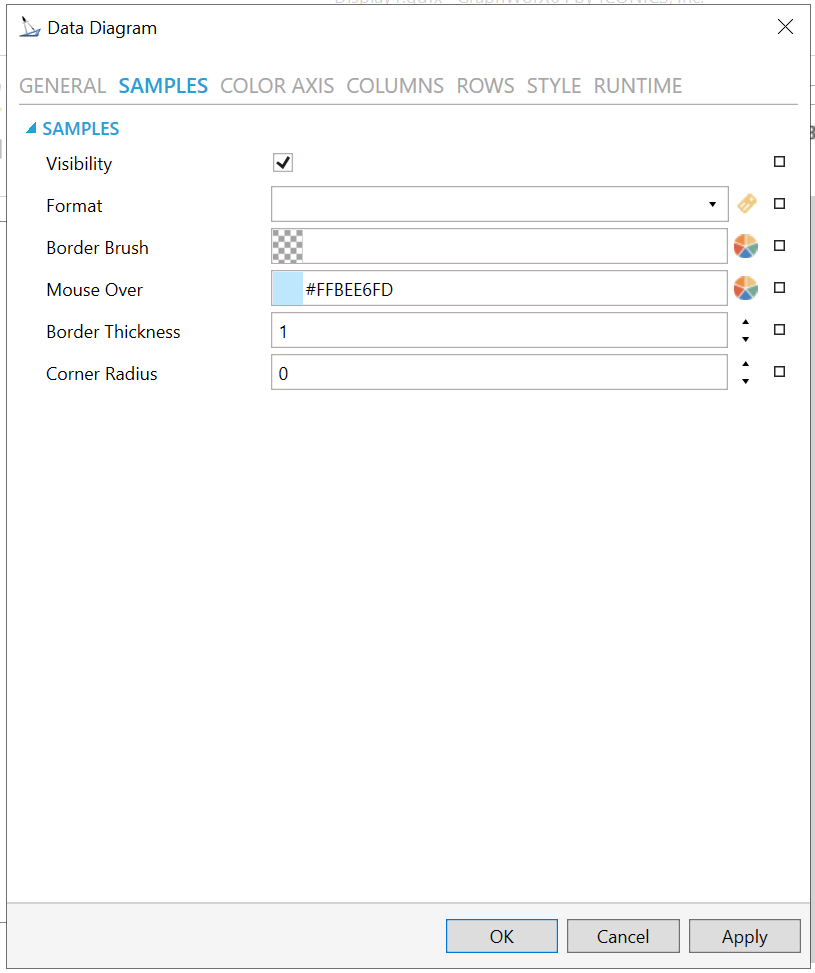Increase Border Thickness with up arrow
This screenshot has height=973, width=815.
(745, 322)
